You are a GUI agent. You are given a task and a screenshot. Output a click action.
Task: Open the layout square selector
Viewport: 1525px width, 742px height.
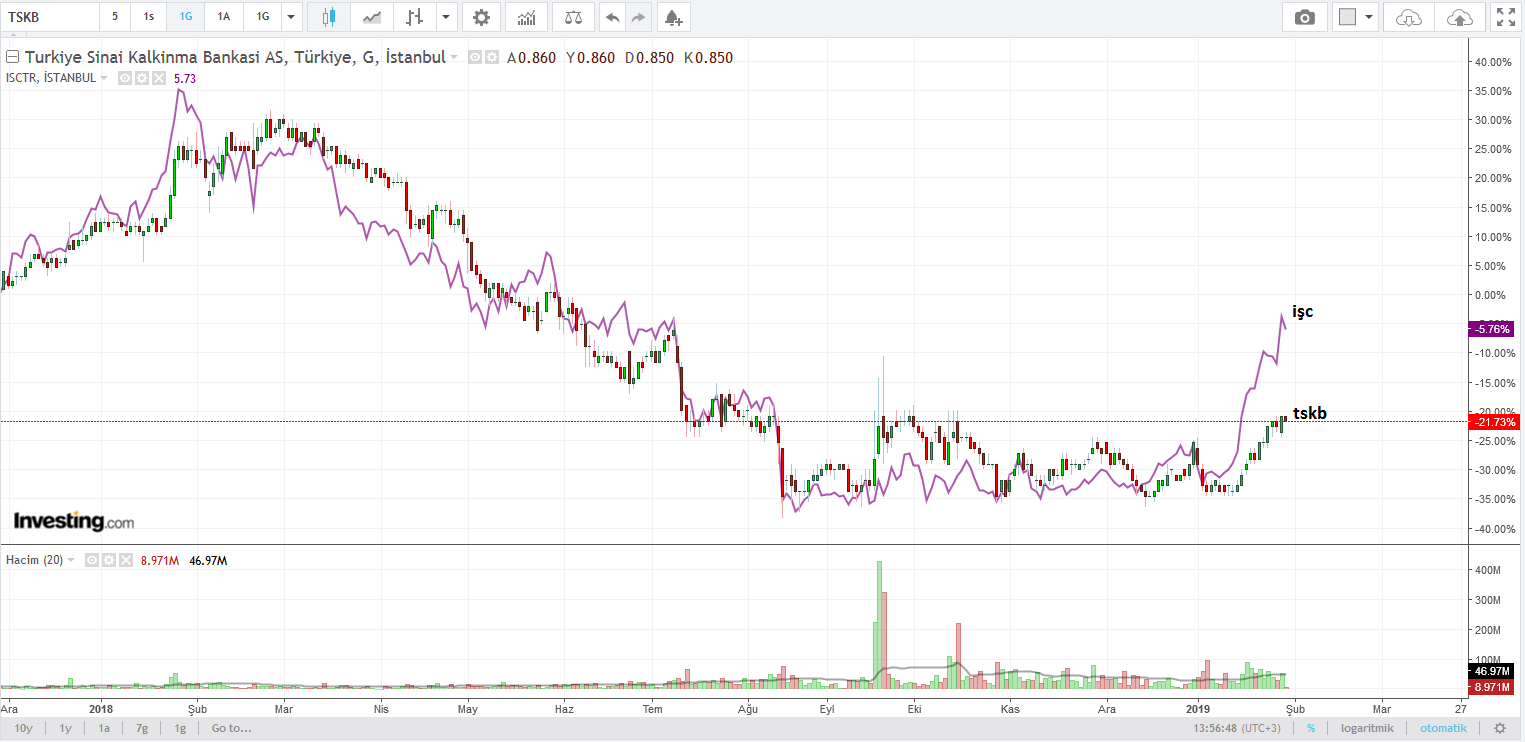click(1347, 17)
